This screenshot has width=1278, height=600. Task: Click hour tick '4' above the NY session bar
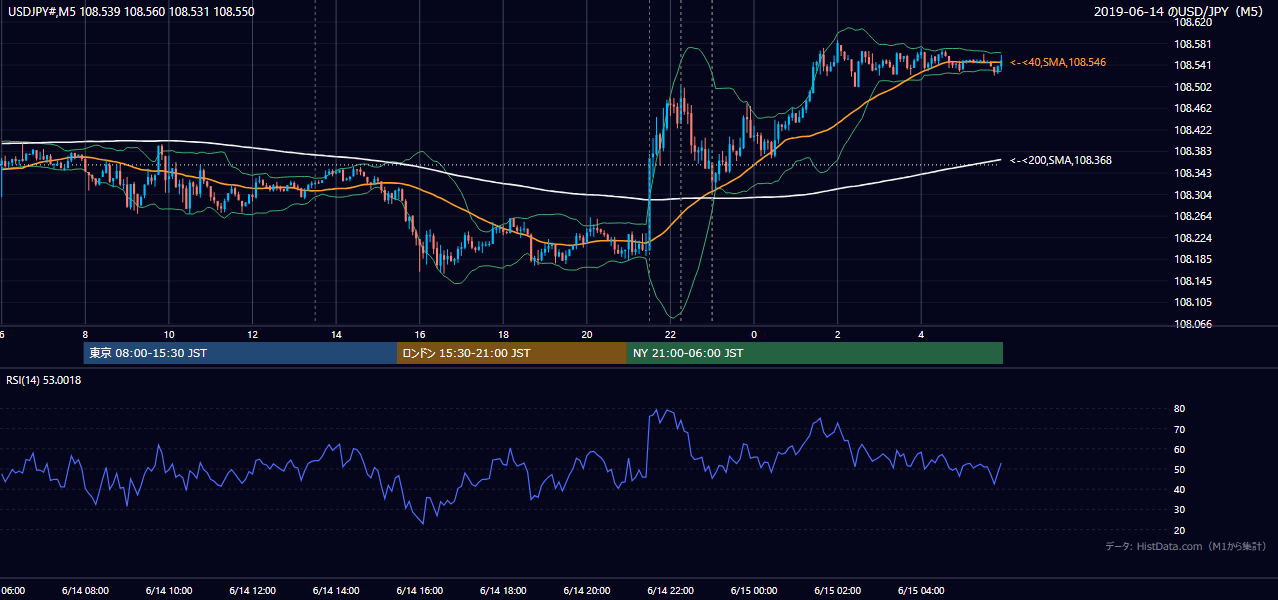pyautogui.click(x=922, y=335)
